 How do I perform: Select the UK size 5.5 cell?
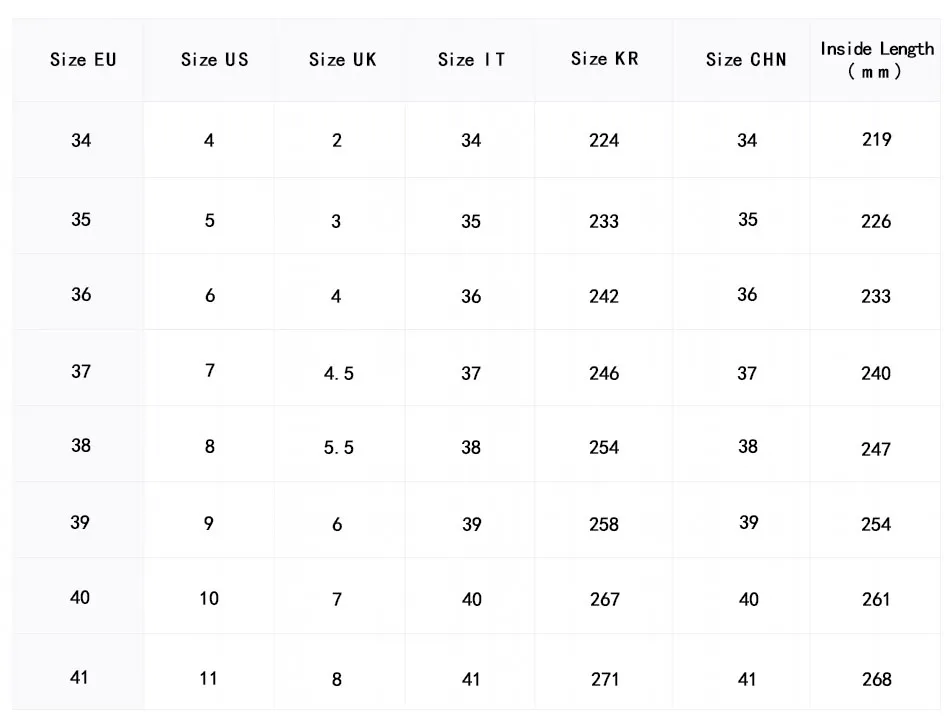click(338, 449)
